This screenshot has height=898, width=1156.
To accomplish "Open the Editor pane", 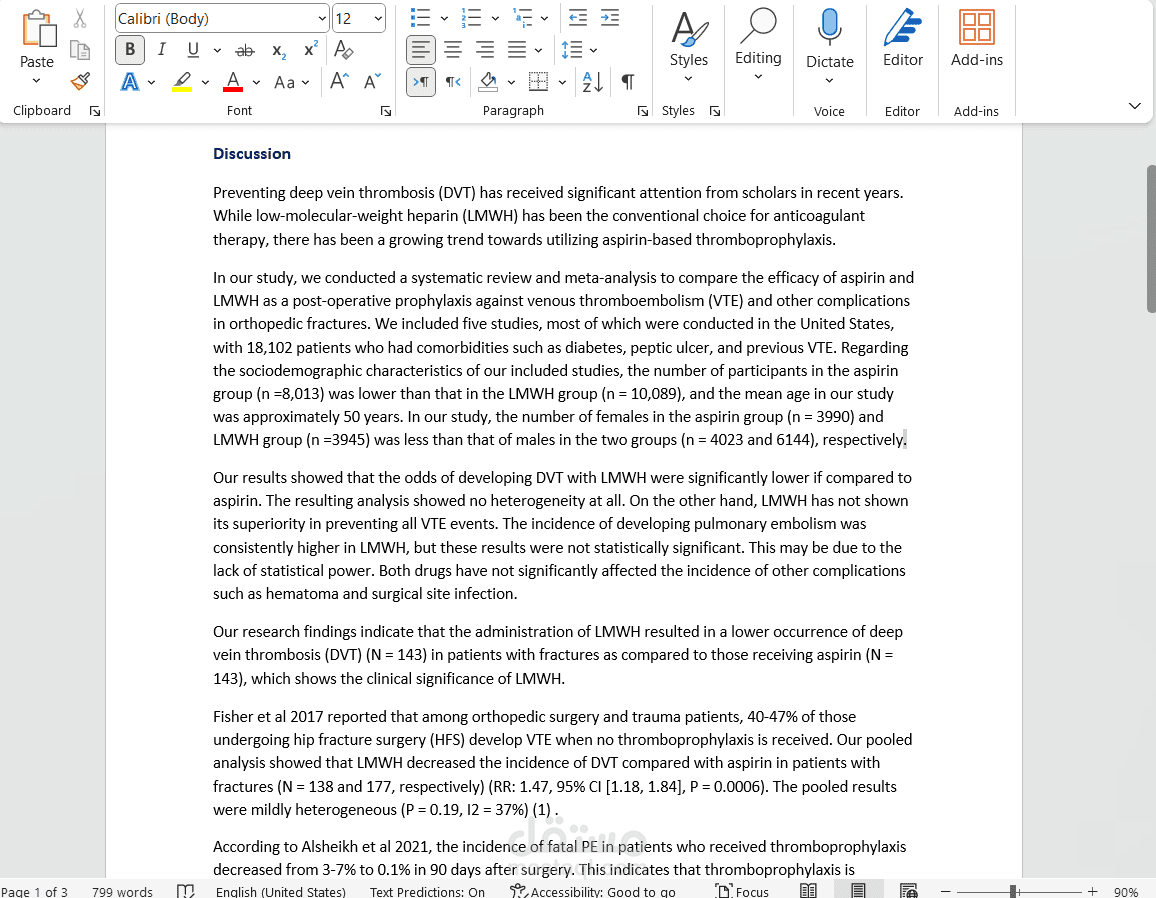I will click(903, 38).
